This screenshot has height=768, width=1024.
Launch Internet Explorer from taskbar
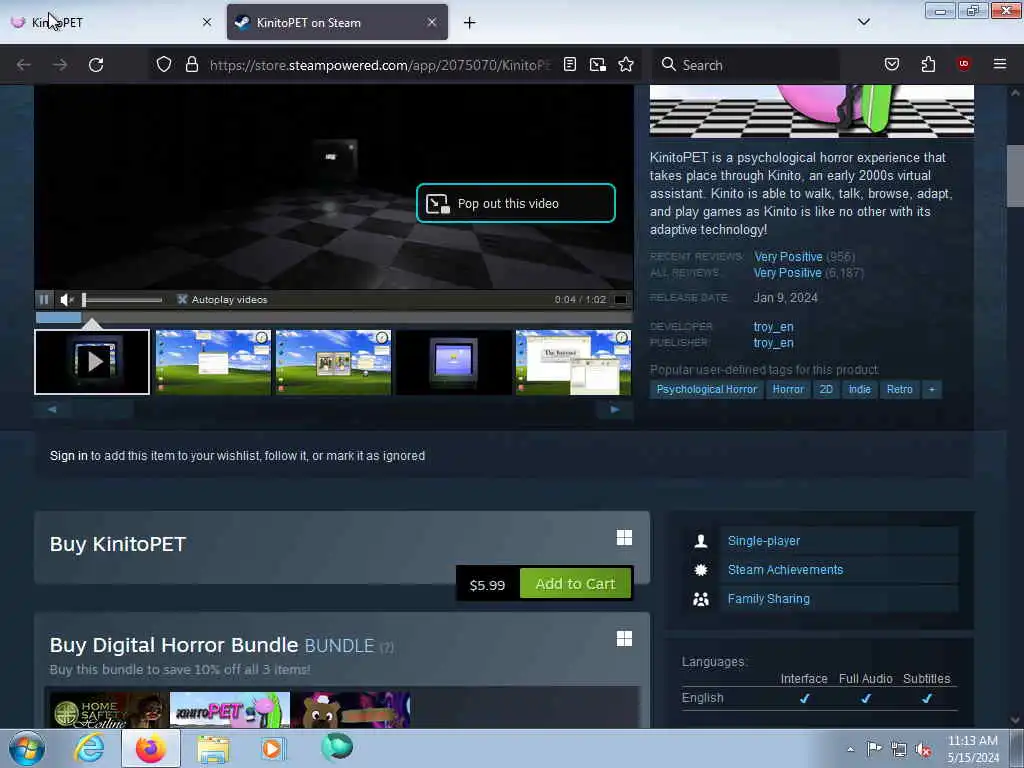(89, 748)
